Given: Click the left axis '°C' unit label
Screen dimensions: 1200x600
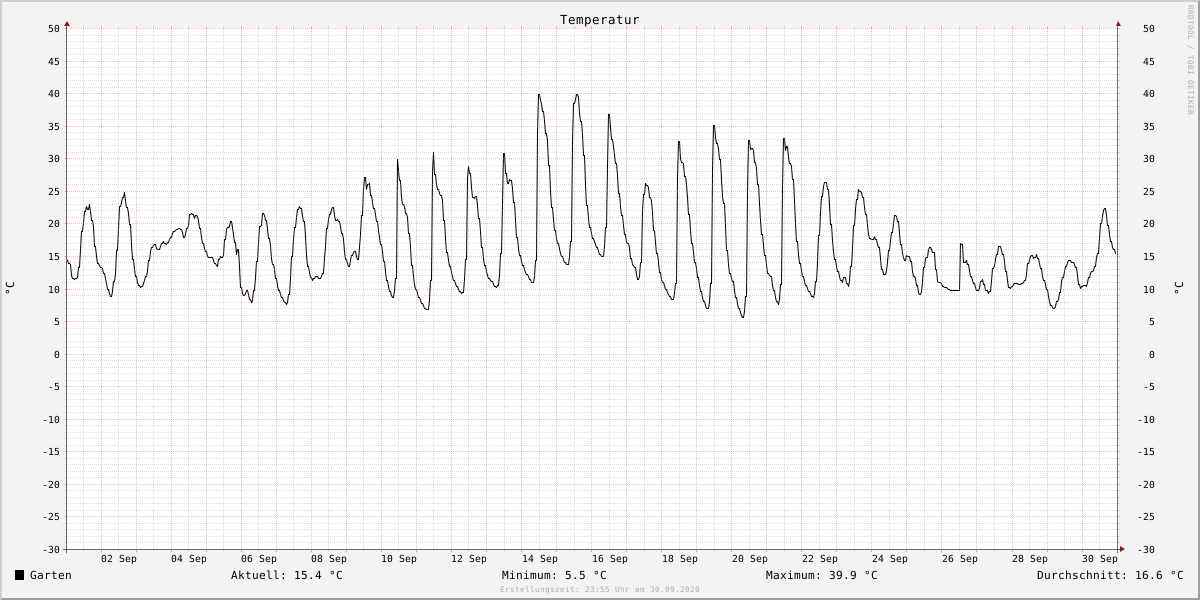Looking at the screenshot, I should (x=10, y=288).
